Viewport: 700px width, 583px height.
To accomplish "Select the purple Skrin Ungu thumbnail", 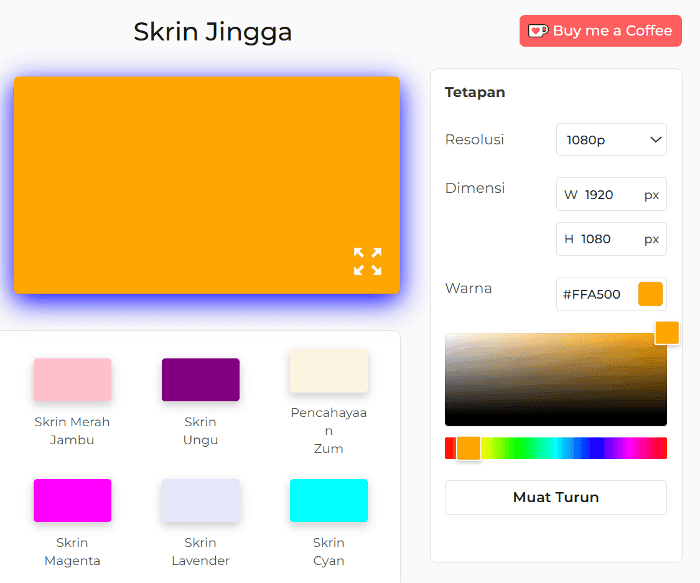I will (x=200, y=379).
